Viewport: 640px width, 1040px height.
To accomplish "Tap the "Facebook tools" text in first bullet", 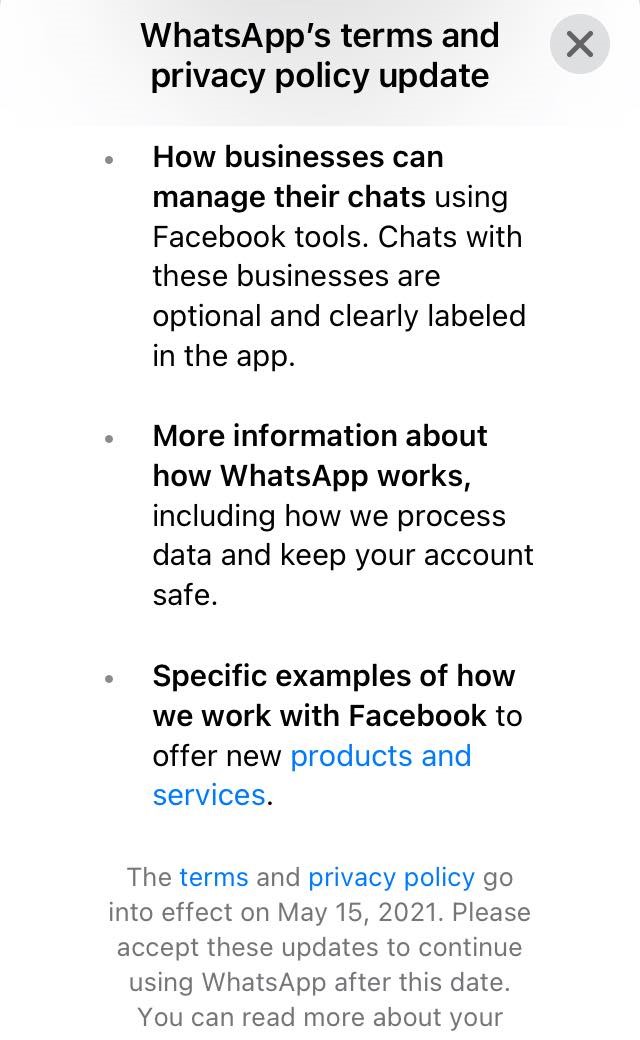I will pos(260,237).
